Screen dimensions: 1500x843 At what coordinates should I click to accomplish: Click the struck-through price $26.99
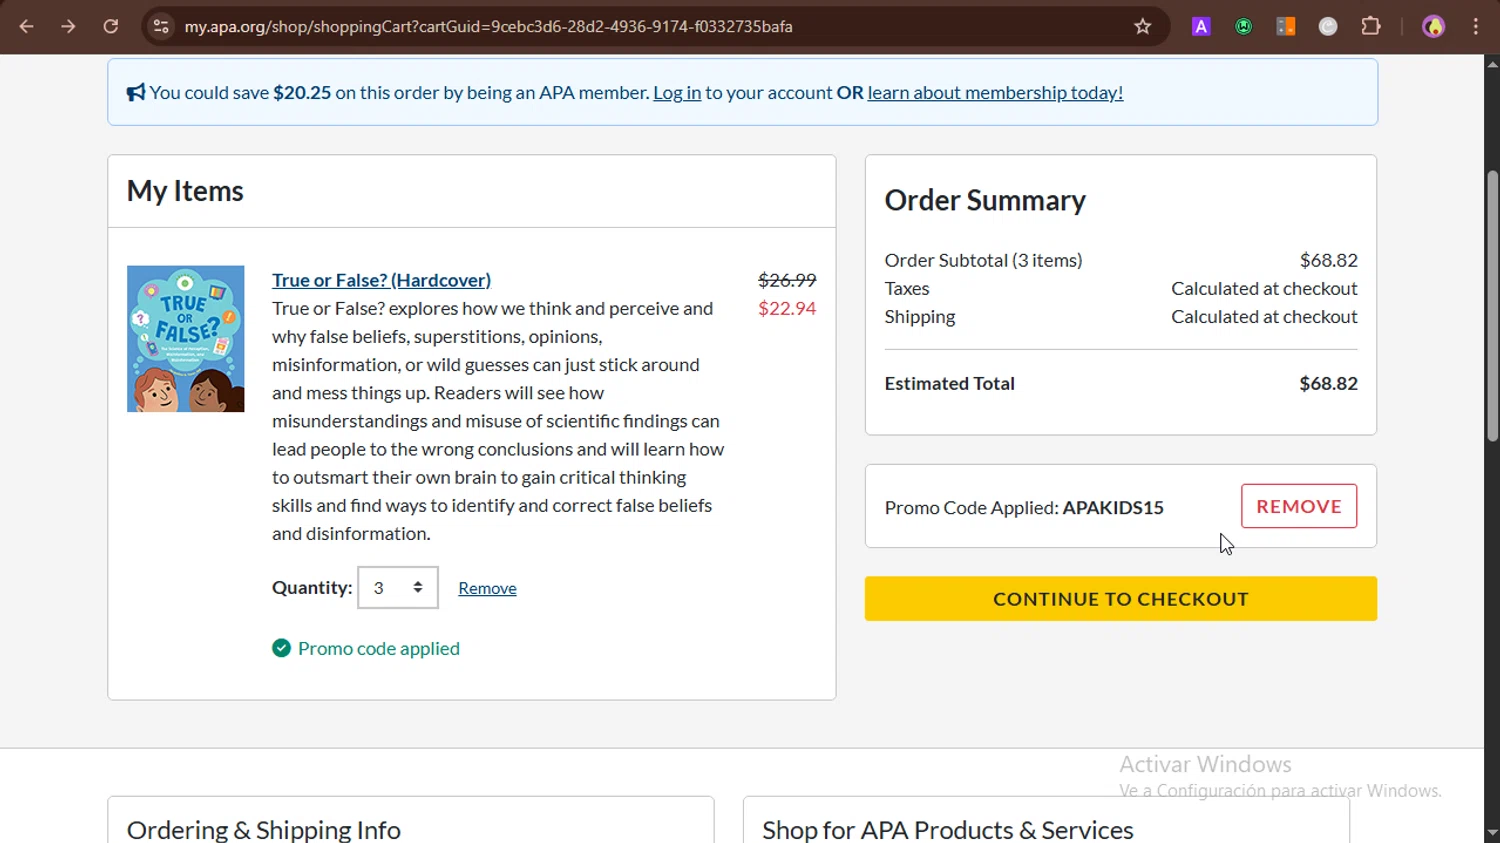pyautogui.click(x=787, y=280)
